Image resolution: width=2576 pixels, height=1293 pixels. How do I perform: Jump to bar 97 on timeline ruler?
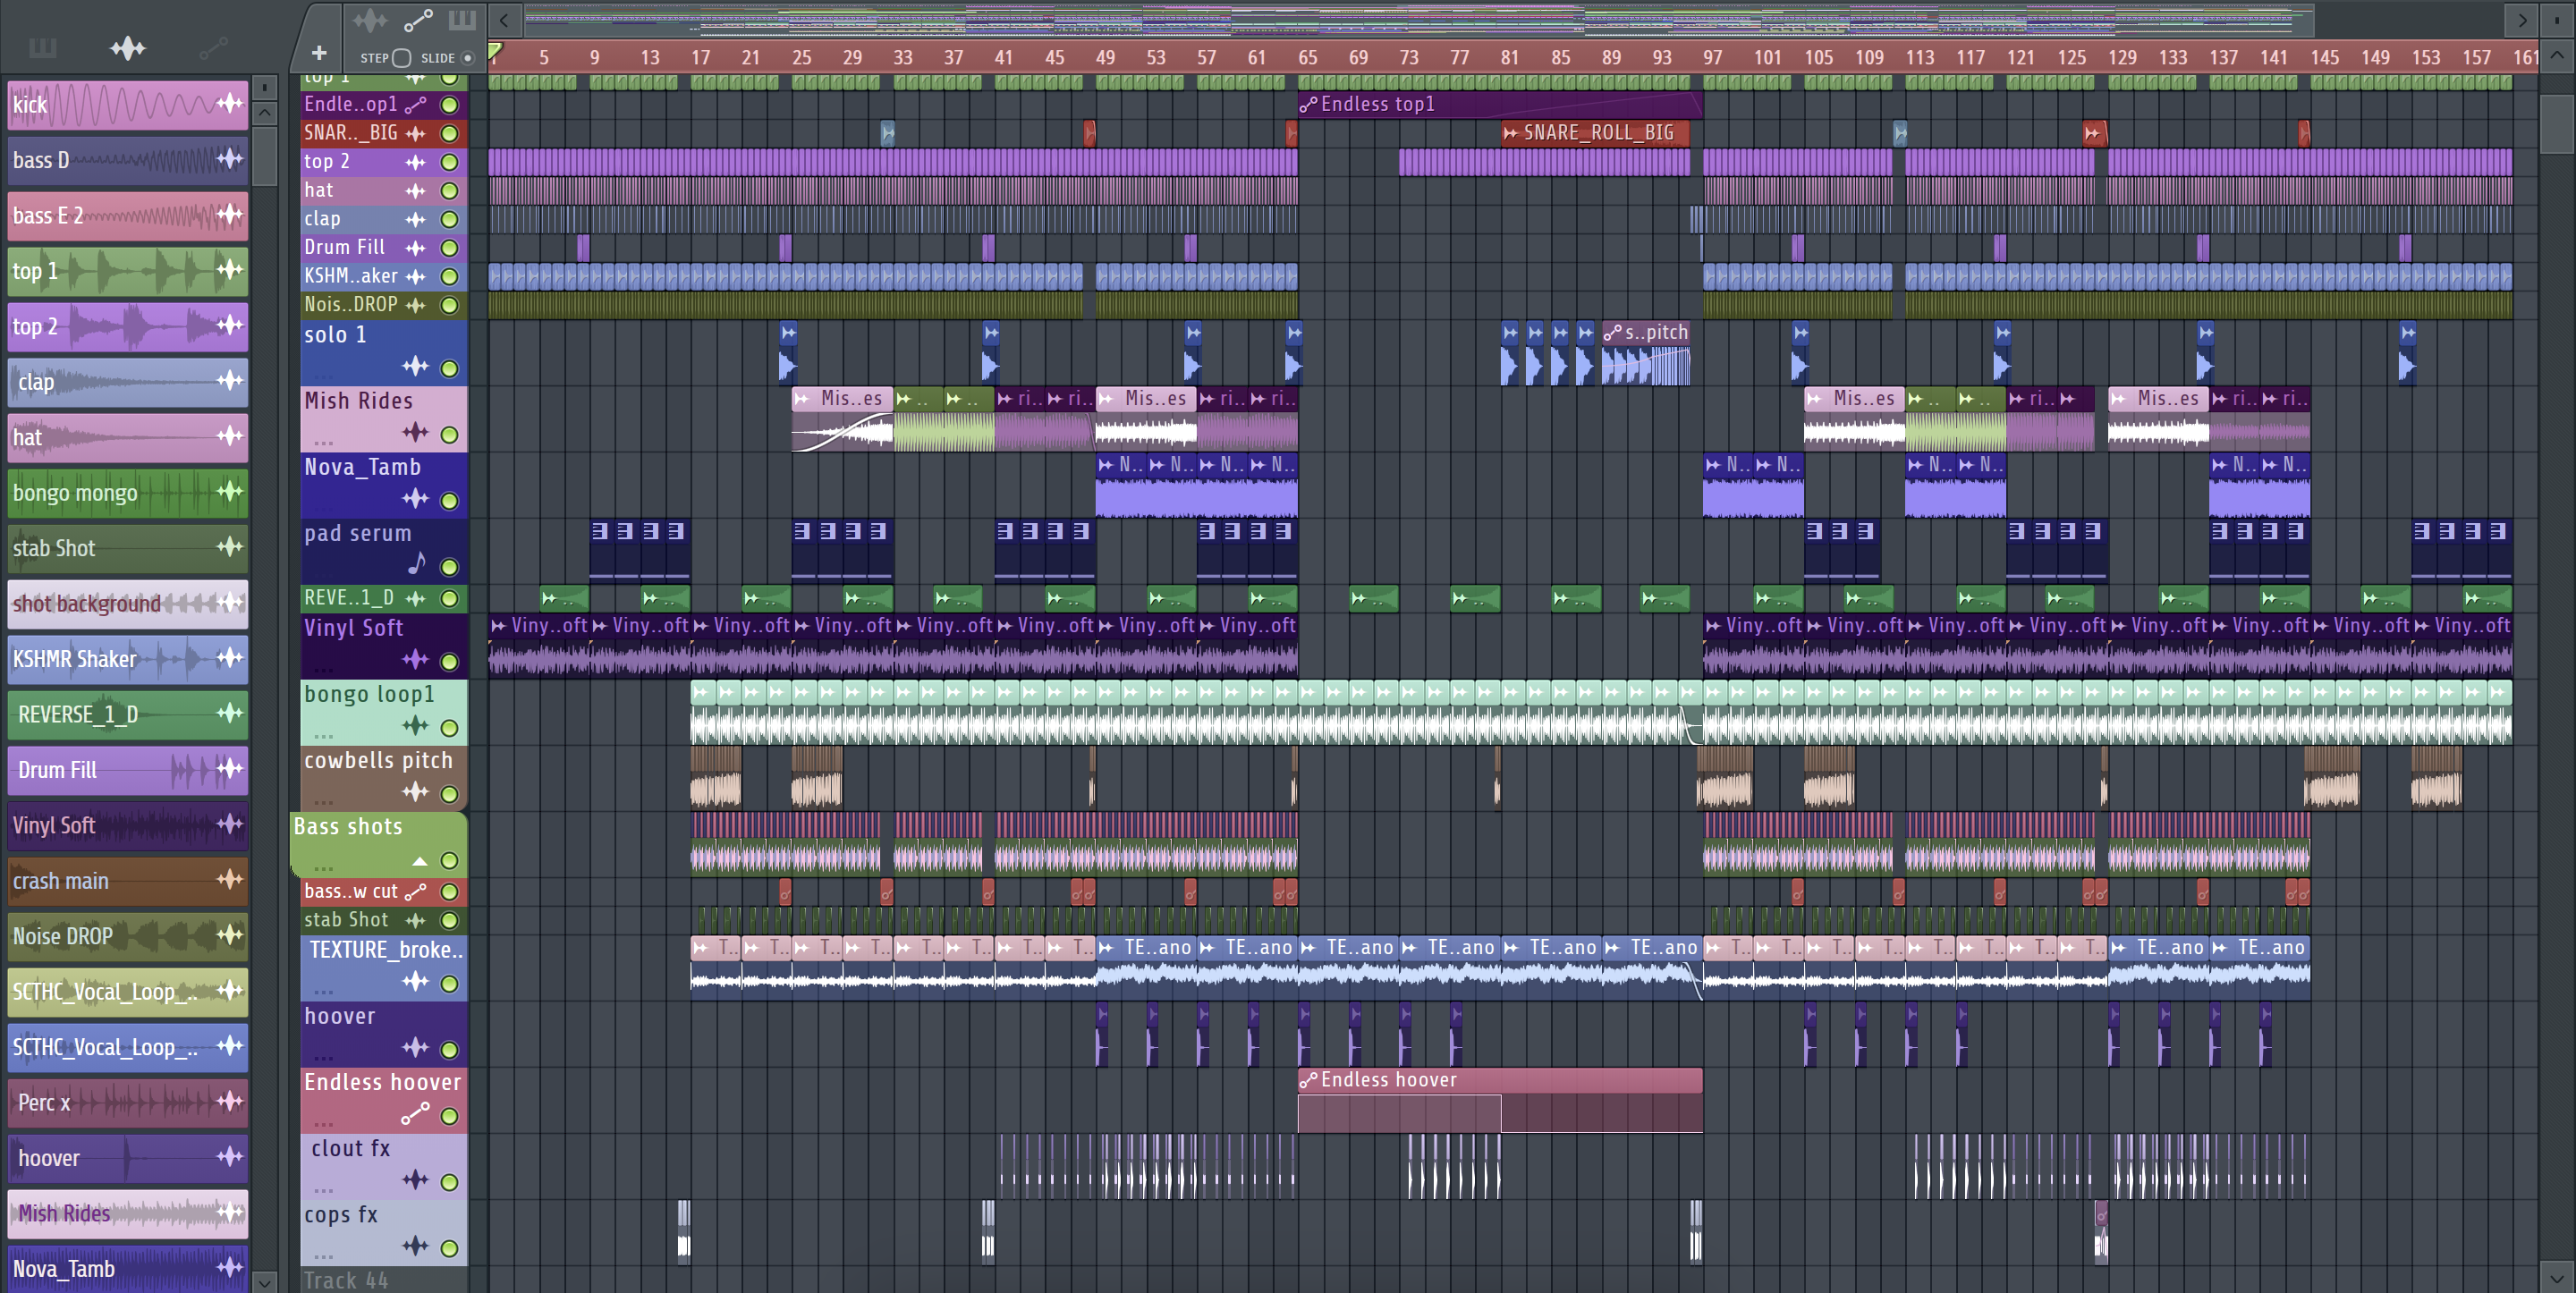(1712, 57)
